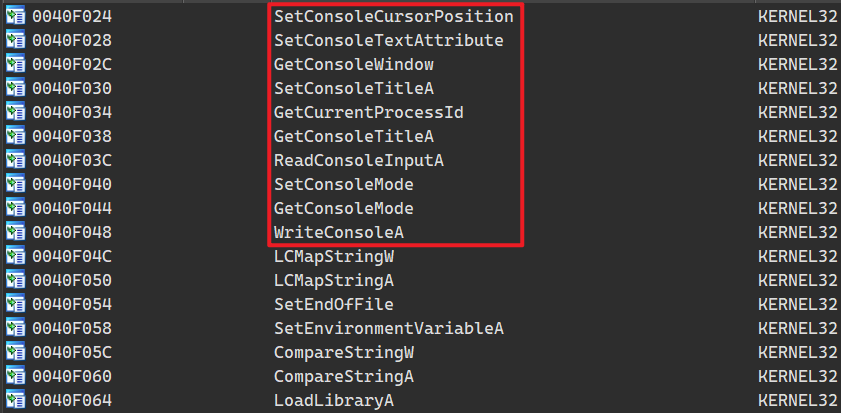Select the GetCurrentProcessId import
Image resolution: width=841 pixels, height=413 pixels.
(x=368, y=113)
